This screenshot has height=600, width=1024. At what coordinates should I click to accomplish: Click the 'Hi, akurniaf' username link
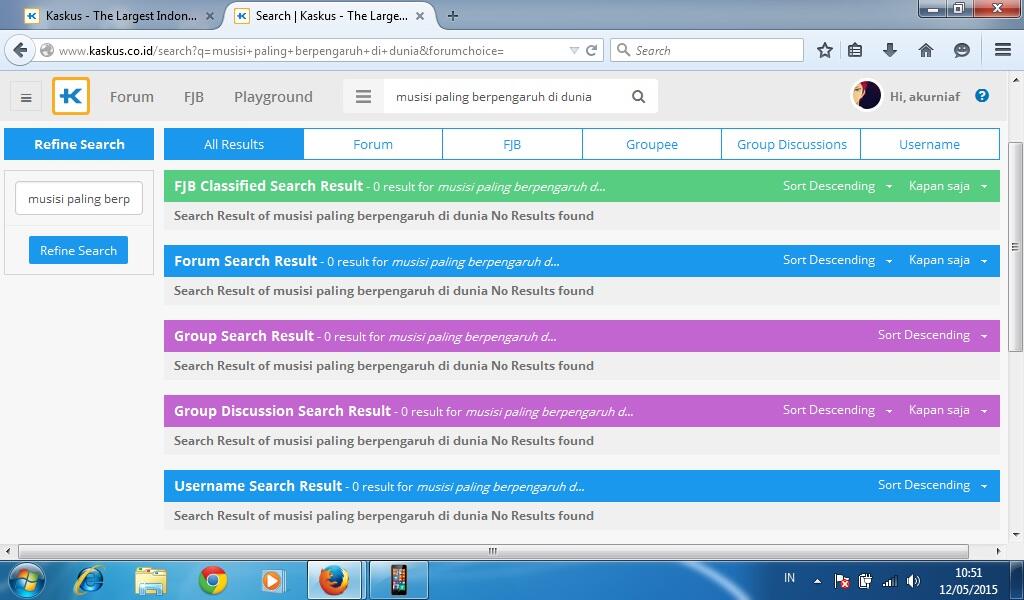[x=925, y=97]
